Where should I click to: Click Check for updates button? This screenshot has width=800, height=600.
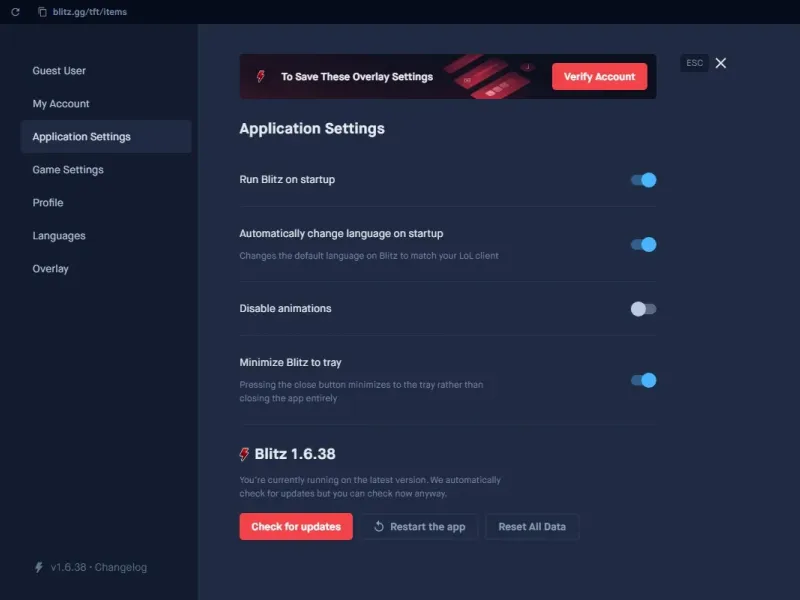click(296, 527)
